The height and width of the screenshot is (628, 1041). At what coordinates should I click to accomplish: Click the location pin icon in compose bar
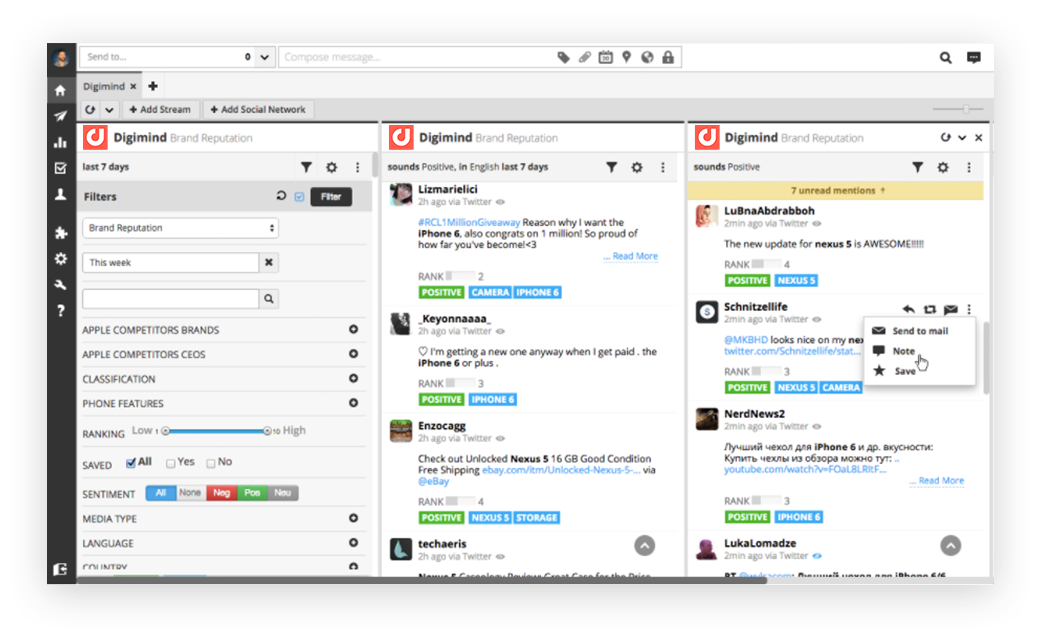[626, 57]
